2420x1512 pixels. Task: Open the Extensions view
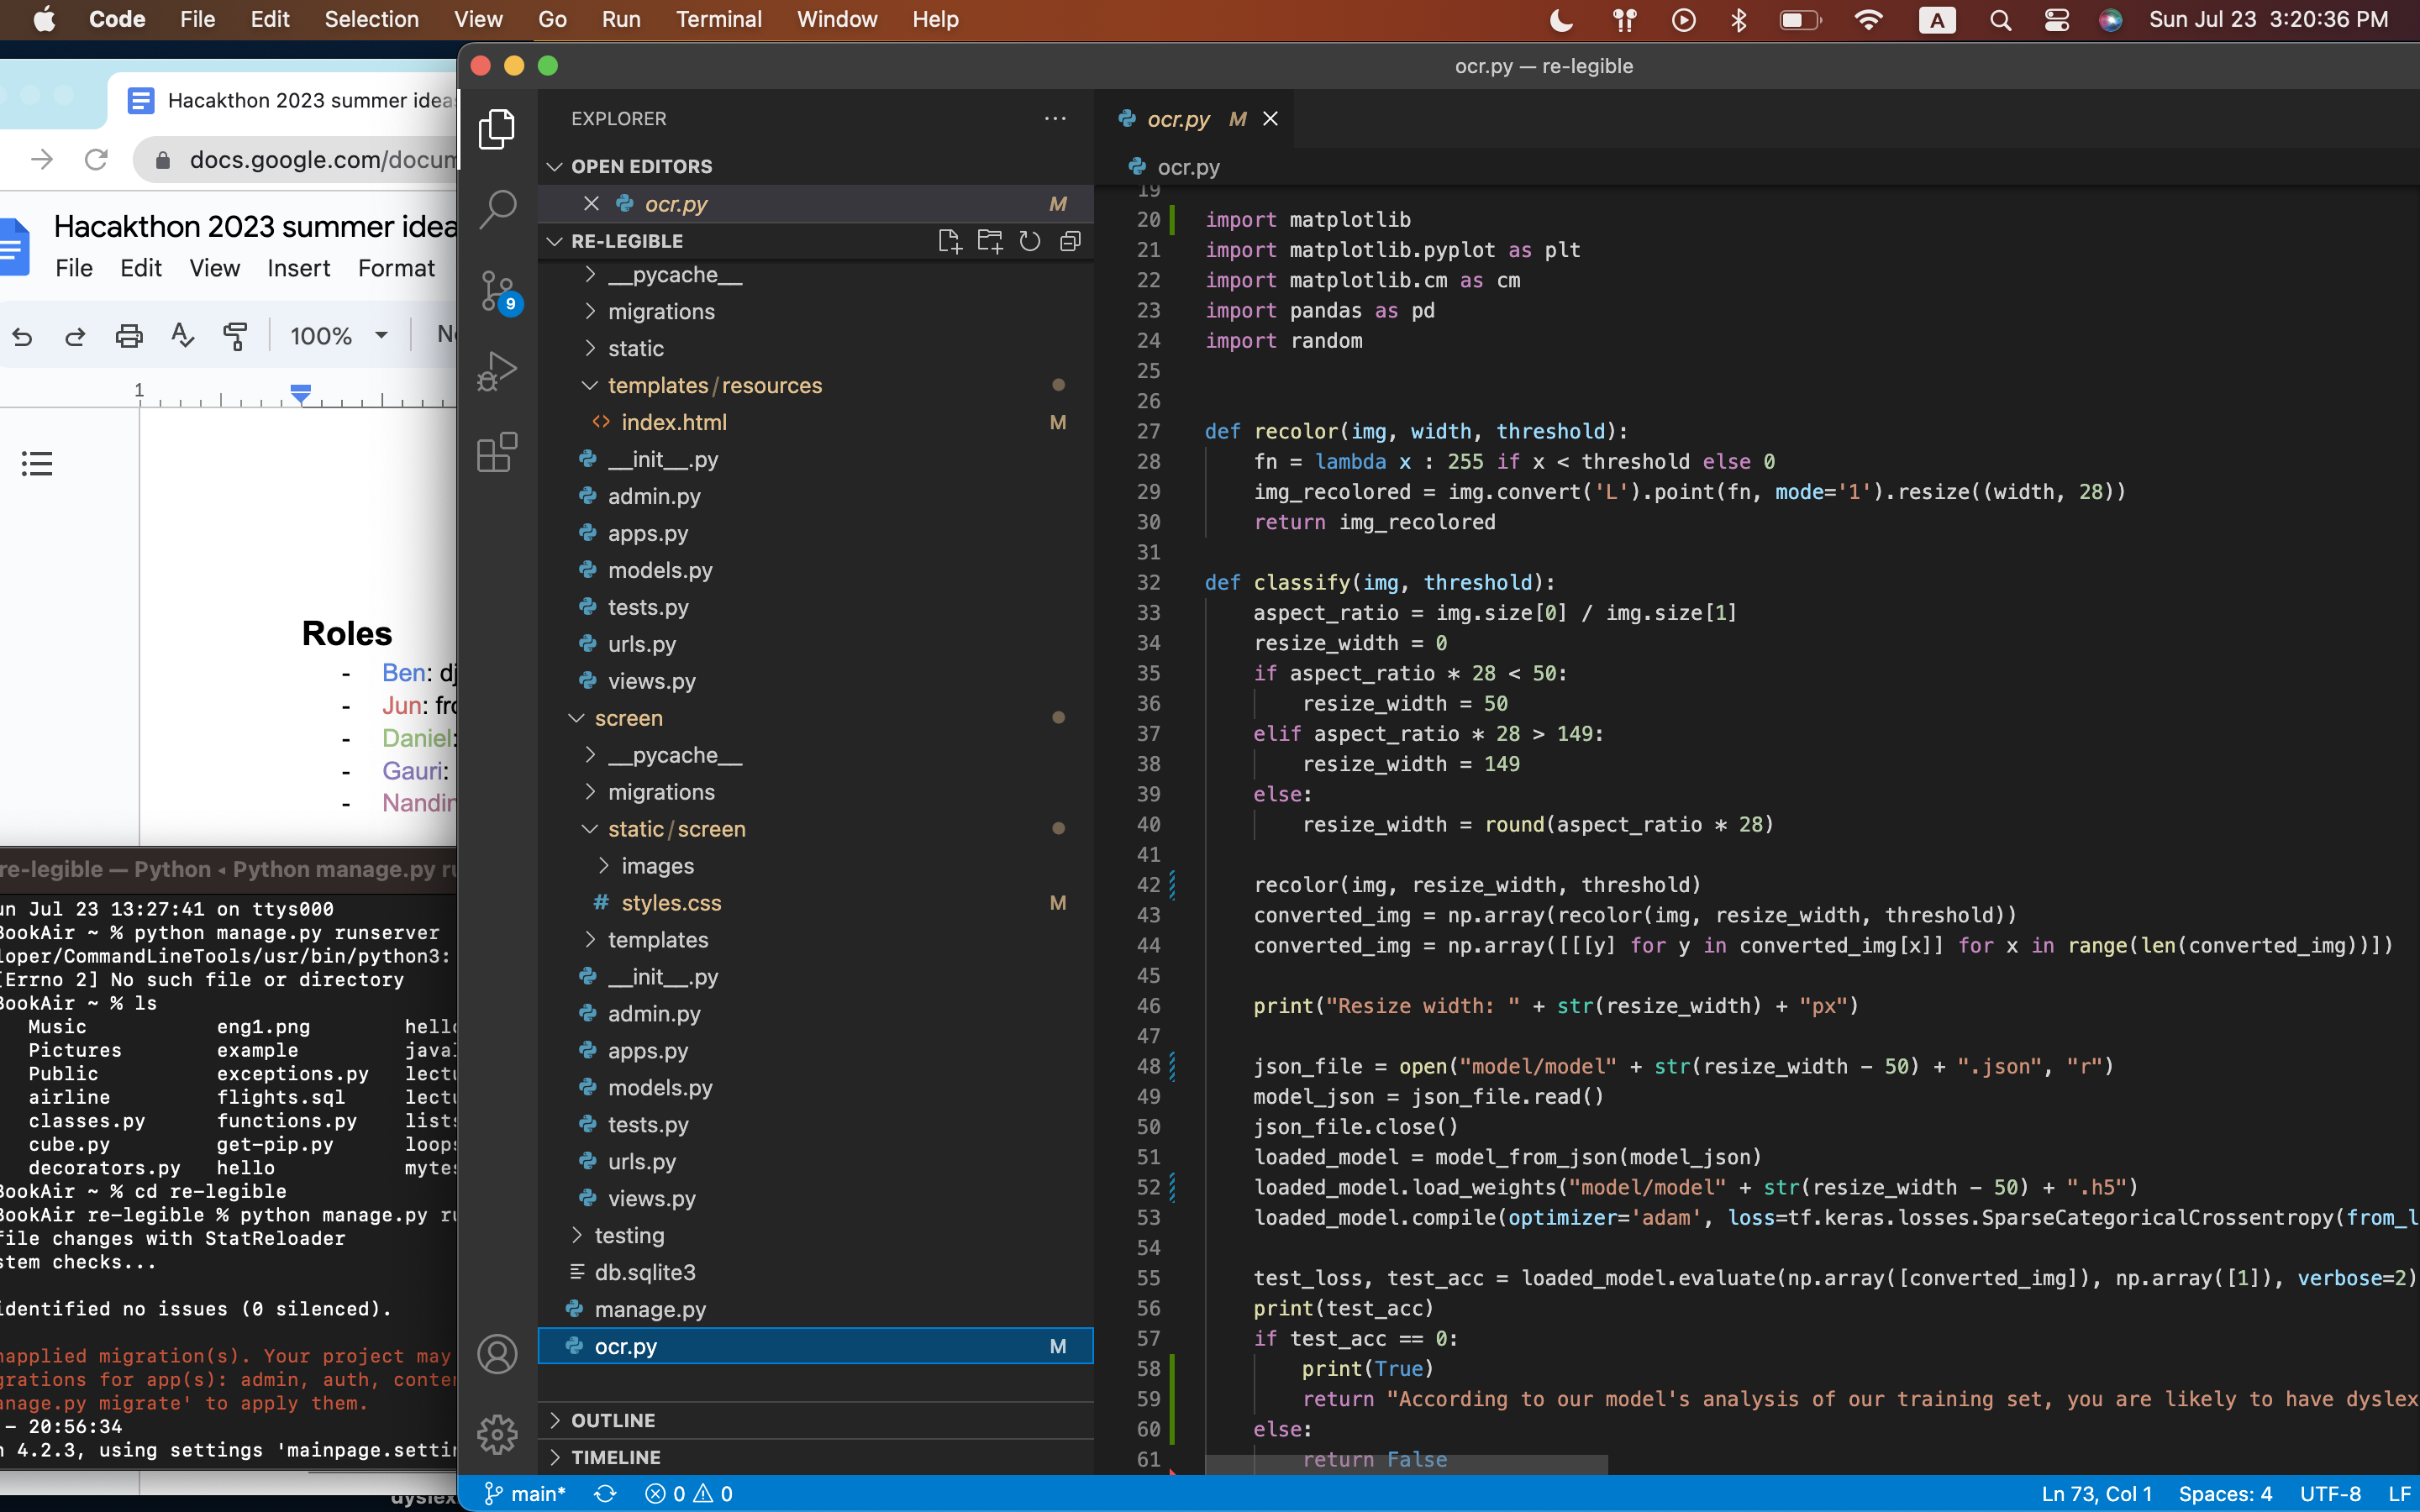coord(497,452)
